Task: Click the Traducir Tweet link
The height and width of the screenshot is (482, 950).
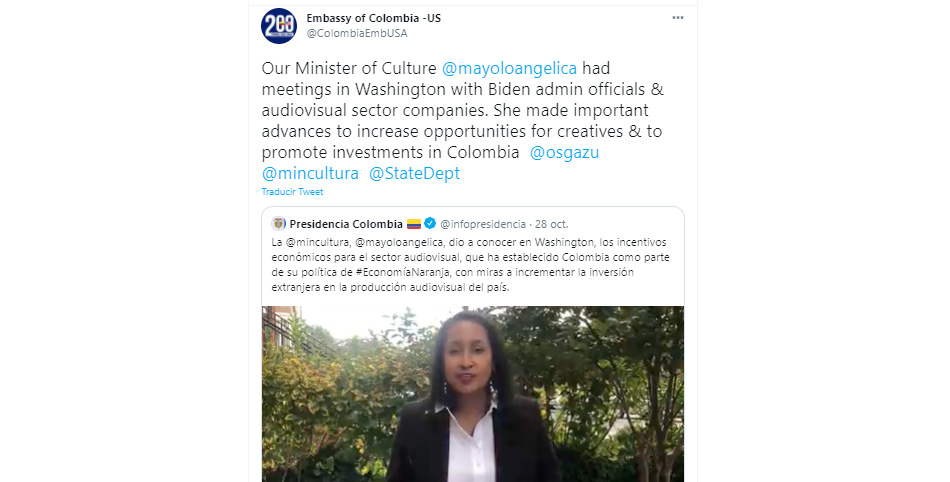Action: [x=292, y=191]
